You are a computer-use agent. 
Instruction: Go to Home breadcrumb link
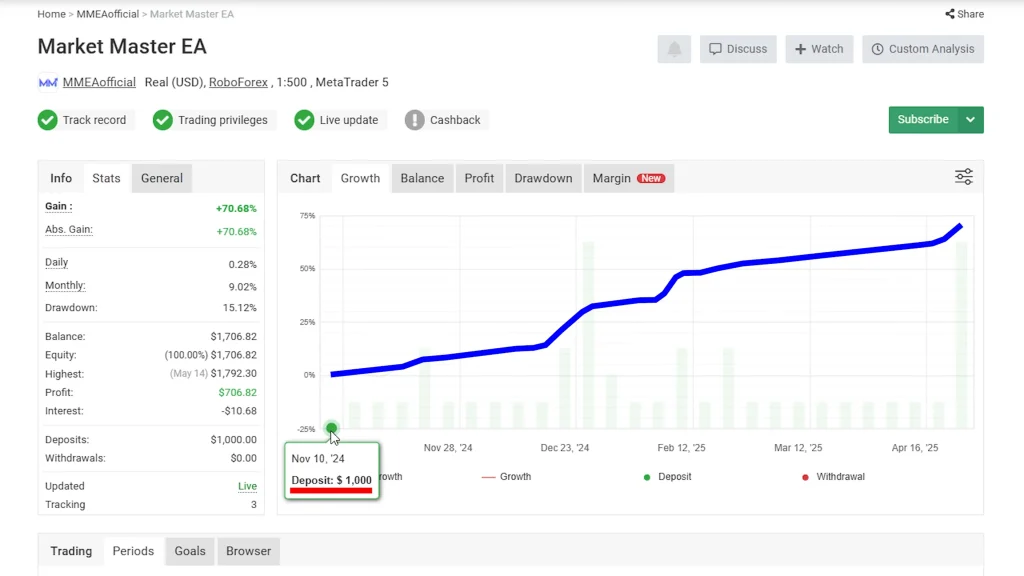pos(51,14)
